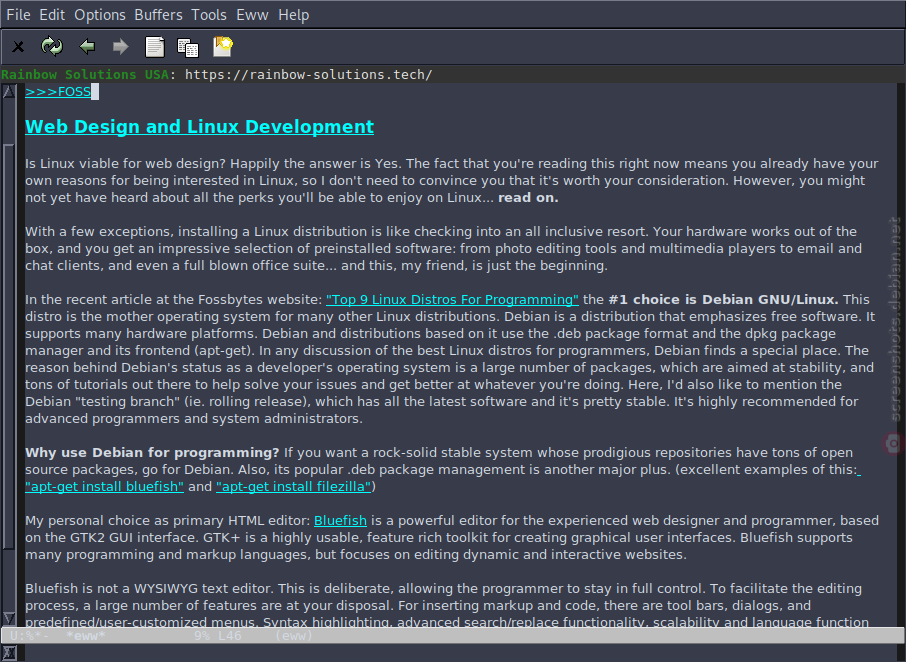Open the File menu
906x662 pixels.
[18, 15]
